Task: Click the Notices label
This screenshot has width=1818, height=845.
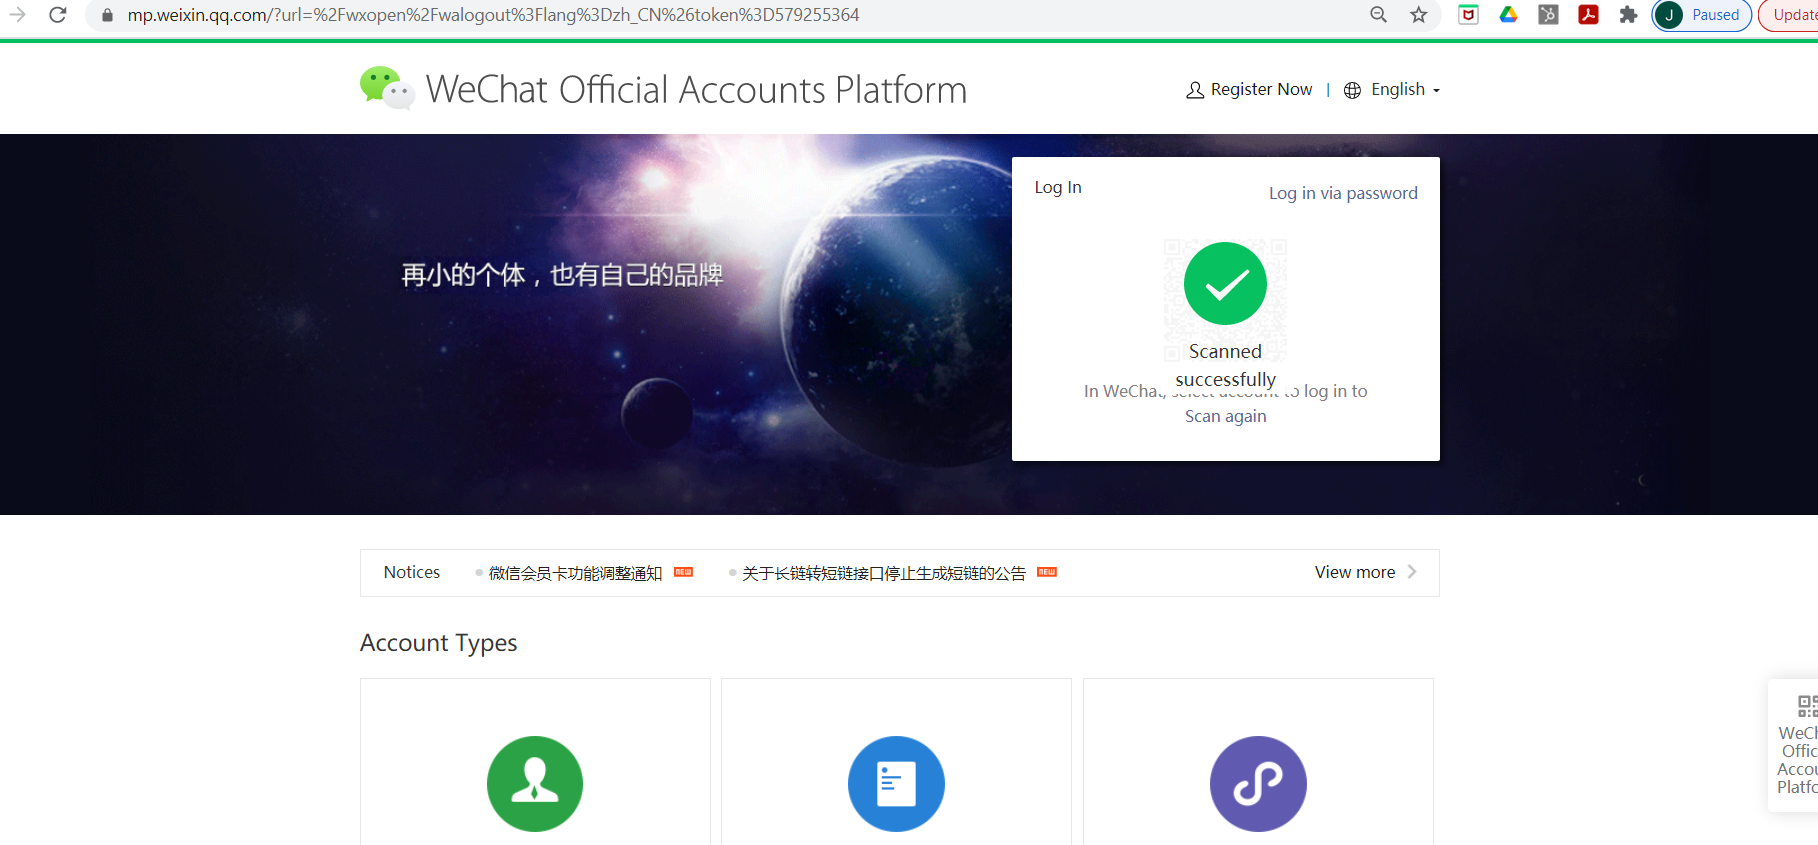Action: pyautogui.click(x=412, y=572)
